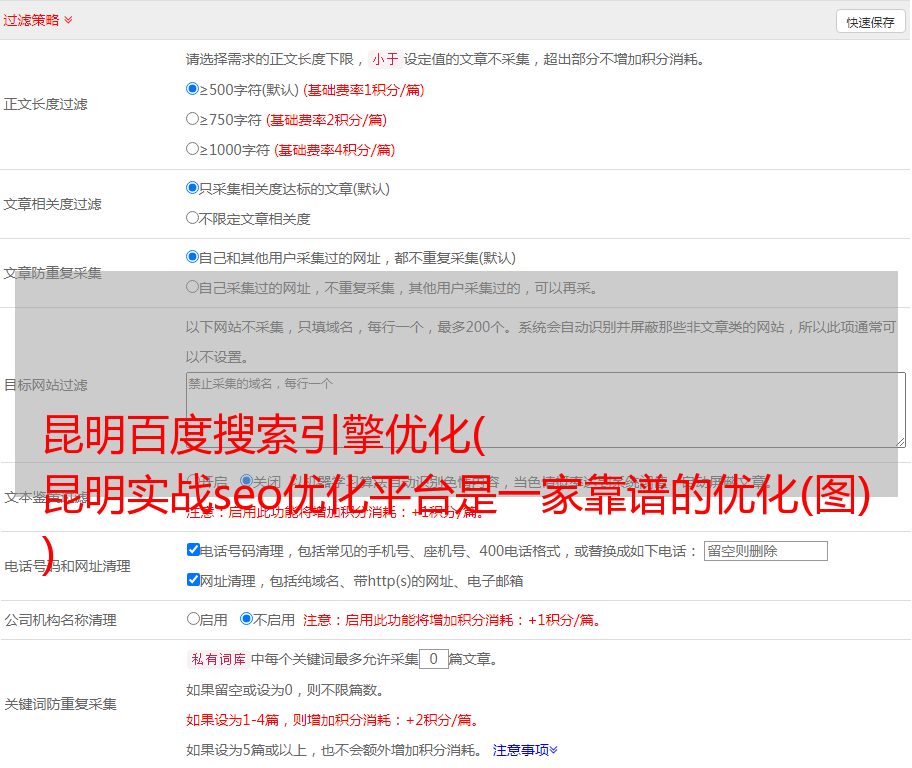Click the 私有词库 tag
This screenshot has width=912, height=768.
(219, 659)
